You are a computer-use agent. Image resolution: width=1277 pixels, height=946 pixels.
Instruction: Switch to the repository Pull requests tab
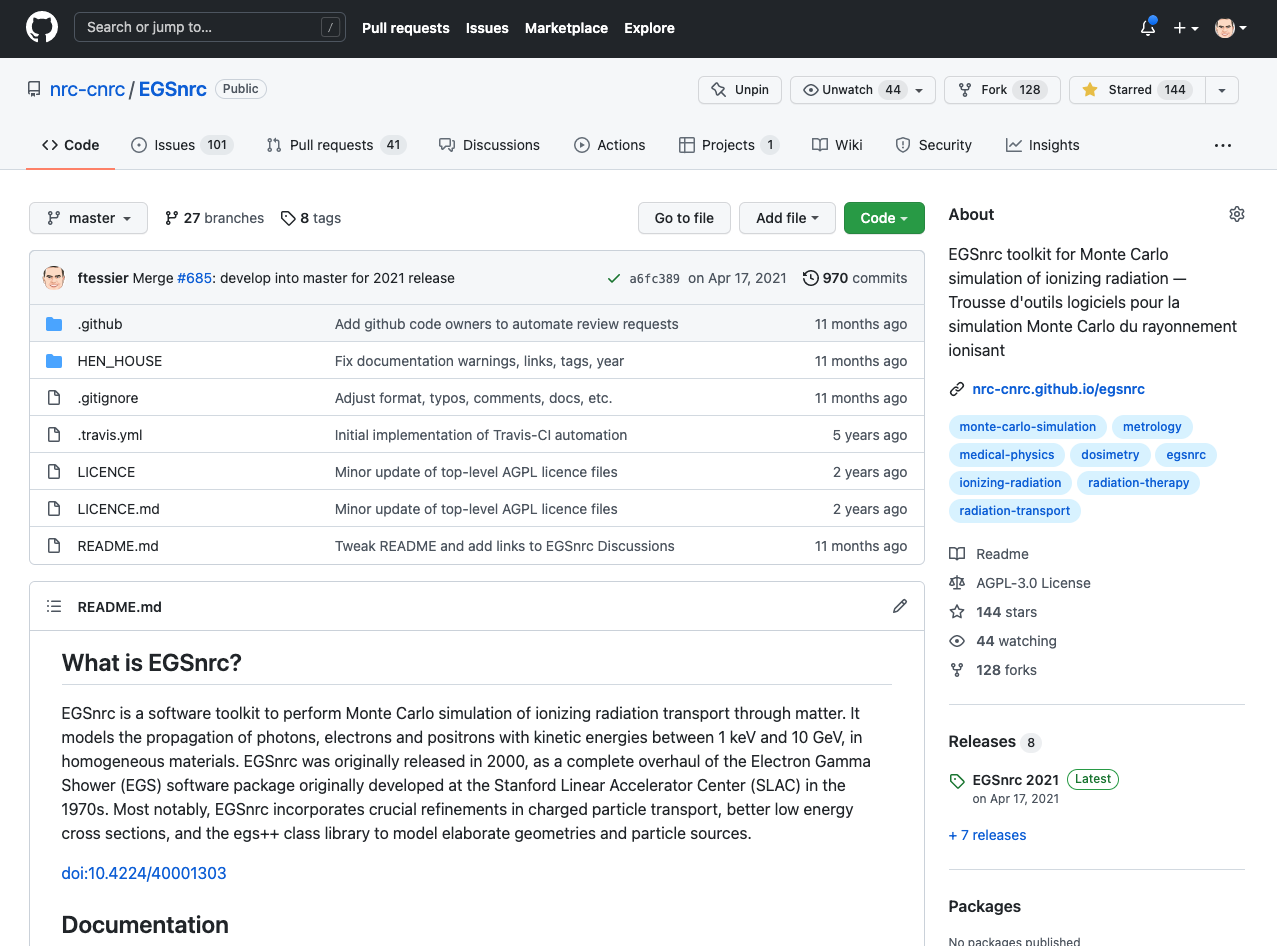[x=335, y=145]
